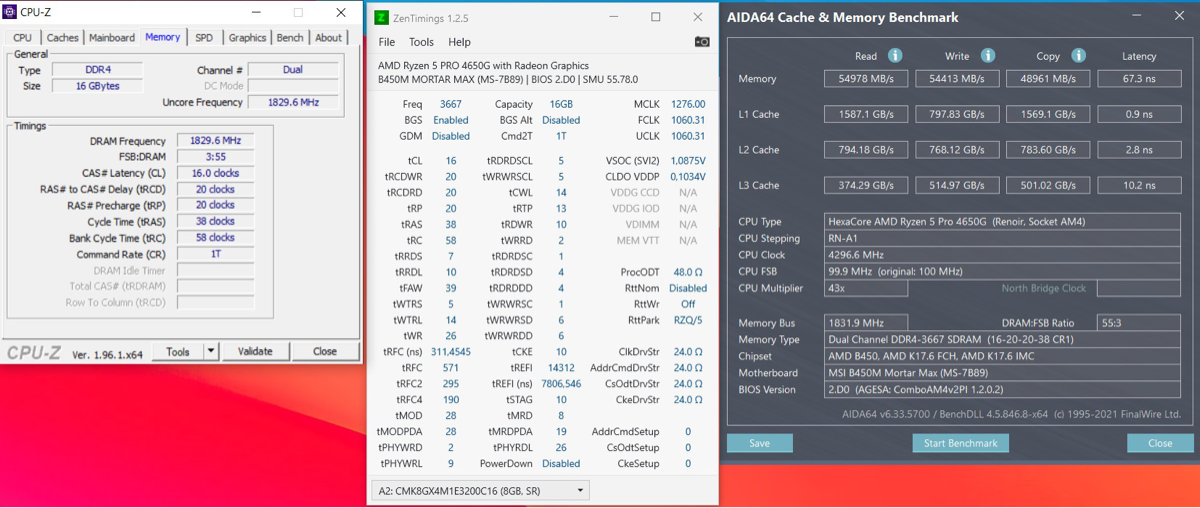
Task: Click the ZenTimings screenshot camera icon
Action: click(x=702, y=42)
